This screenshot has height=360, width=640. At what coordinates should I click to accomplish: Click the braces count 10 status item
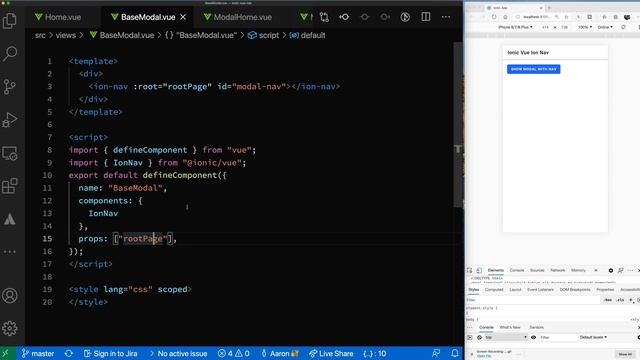pos(375,353)
